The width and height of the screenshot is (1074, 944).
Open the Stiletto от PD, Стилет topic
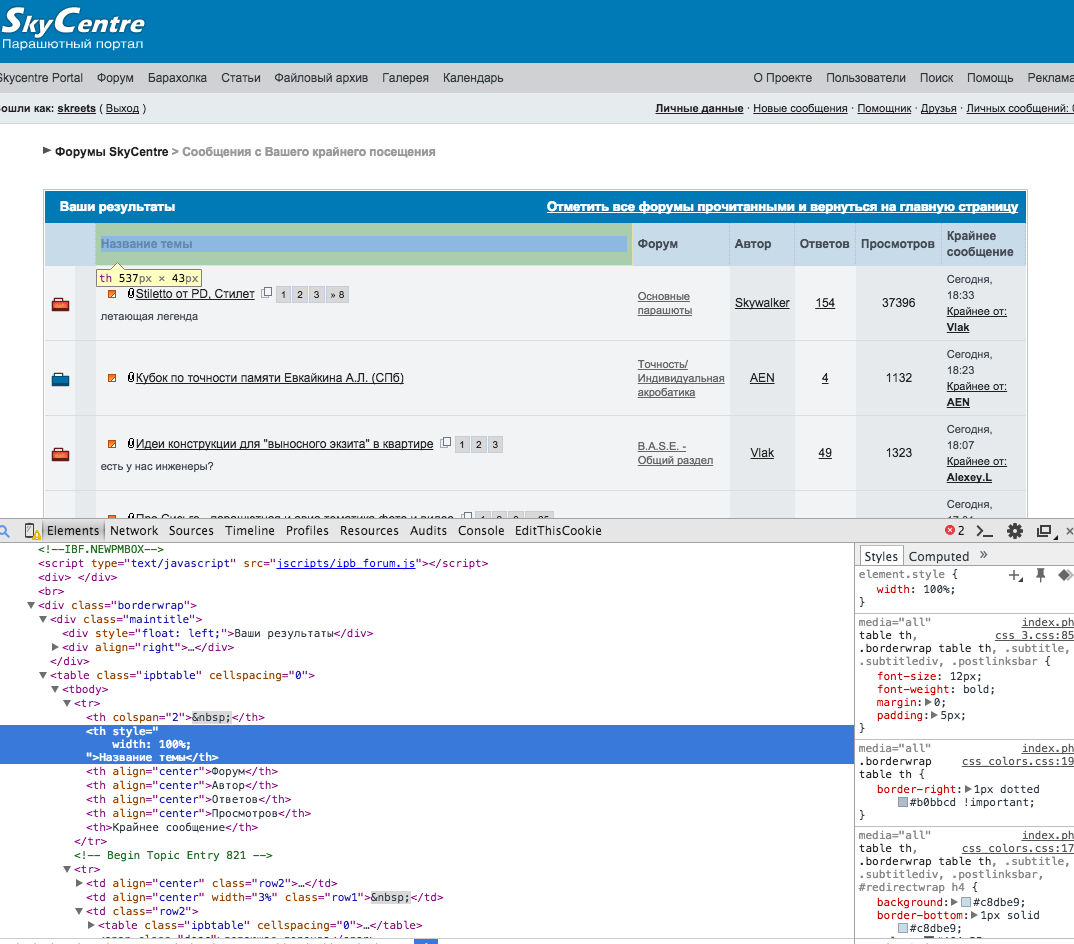[195, 294]
